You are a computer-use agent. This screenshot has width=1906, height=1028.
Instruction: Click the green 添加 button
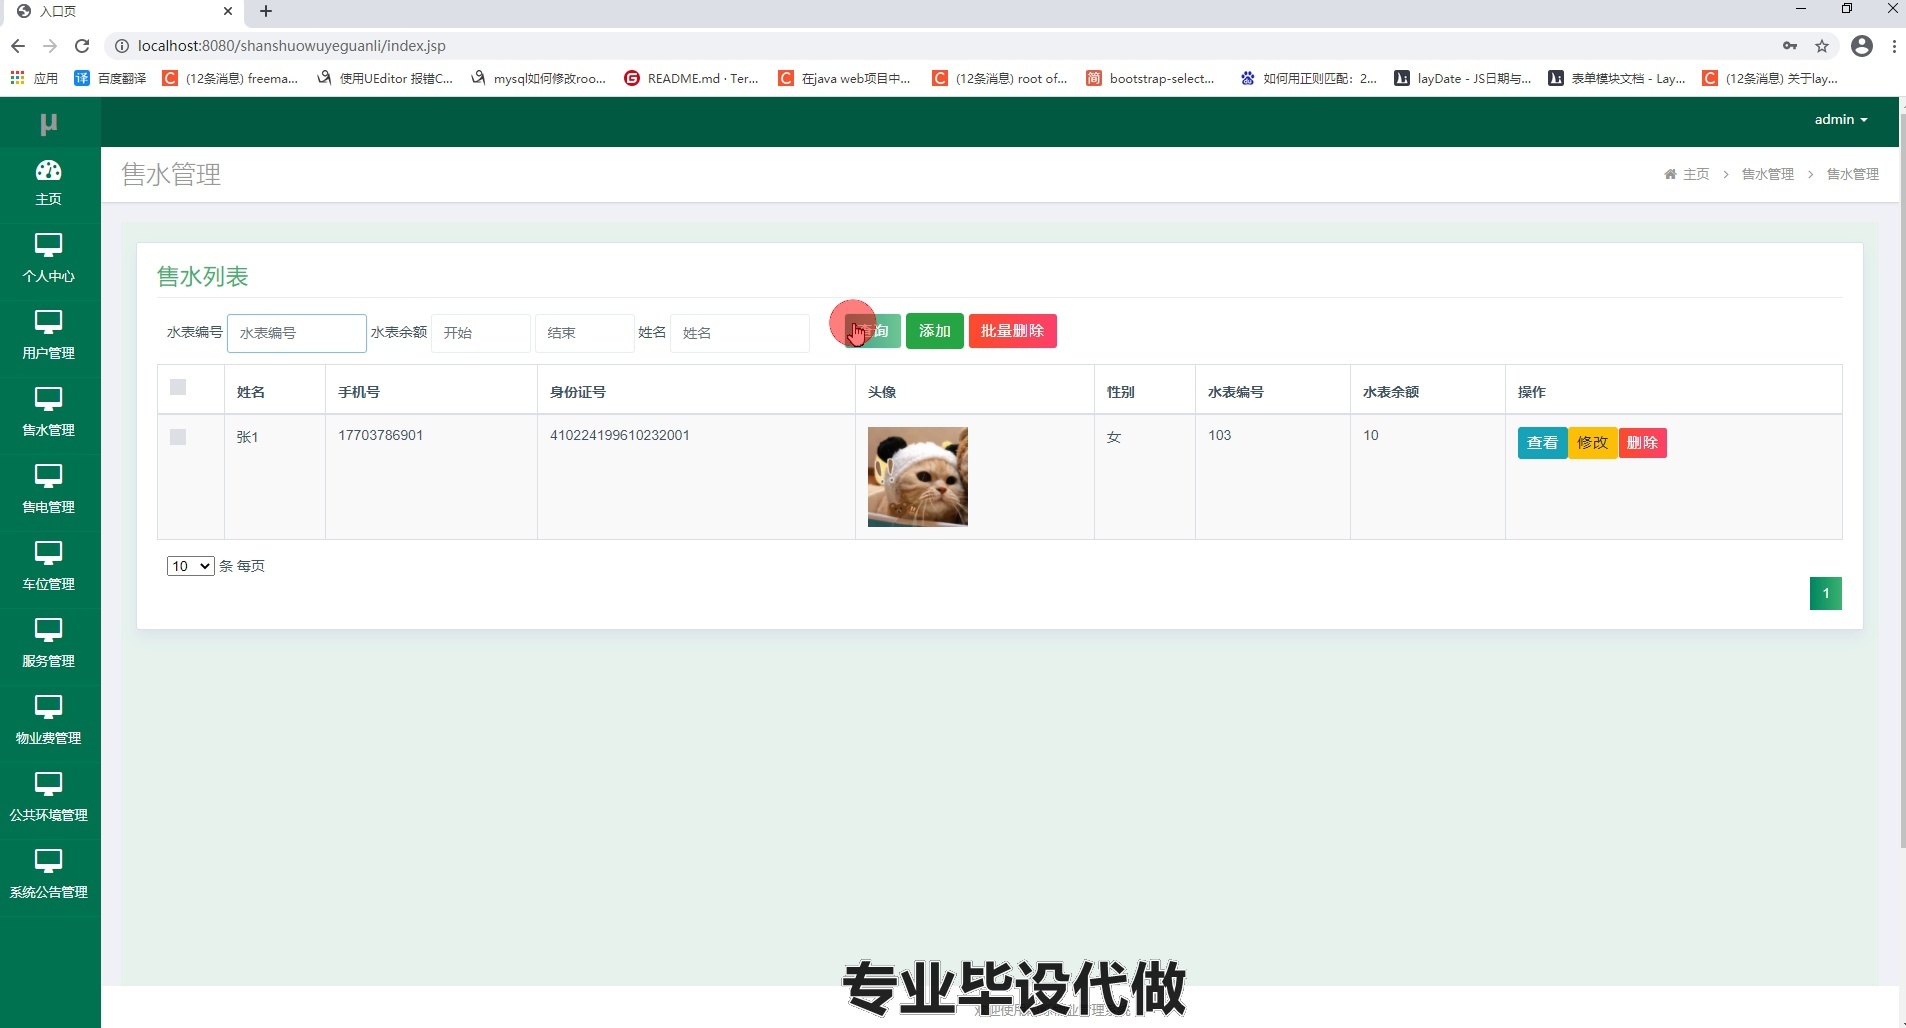[935, 331]
